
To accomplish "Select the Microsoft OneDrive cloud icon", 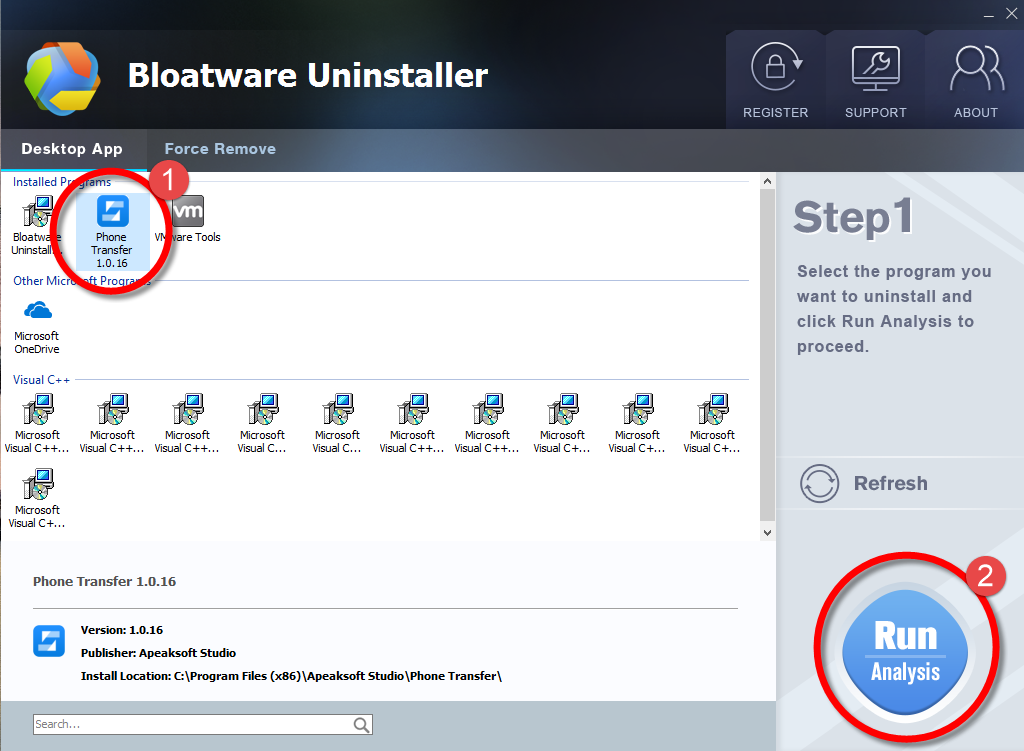I will (37, 327).
